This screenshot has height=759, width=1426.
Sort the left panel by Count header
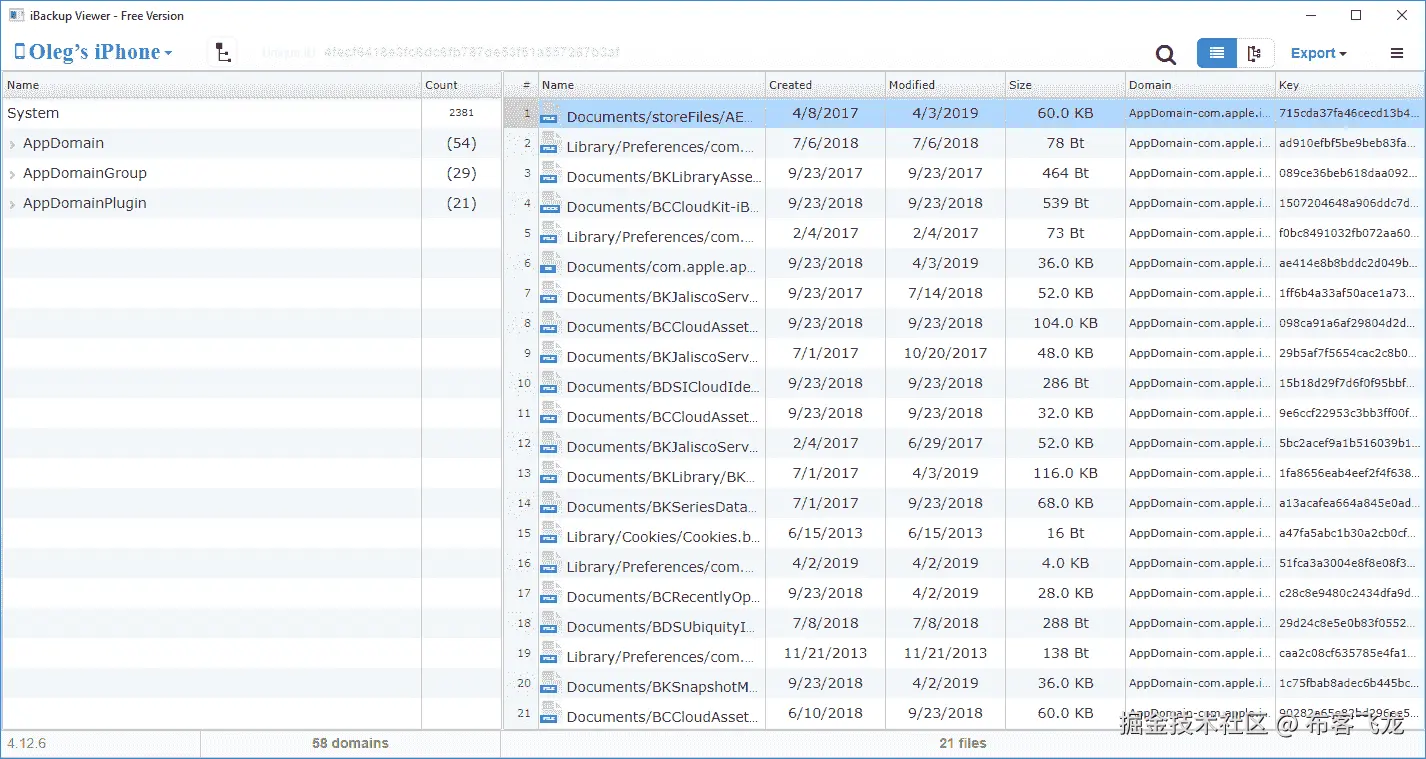pyautogui.click(x=461, y=85)
